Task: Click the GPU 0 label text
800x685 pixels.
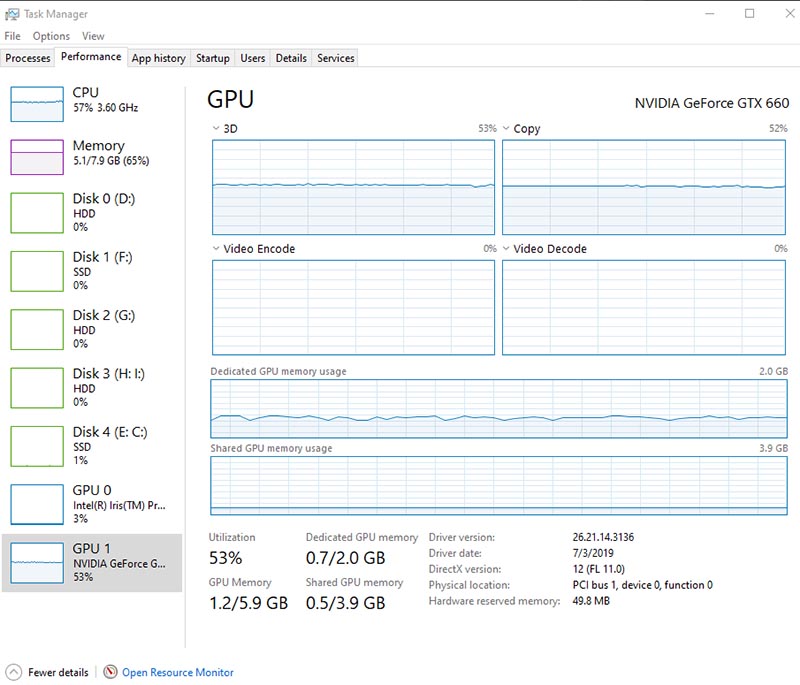Action: 92,490
